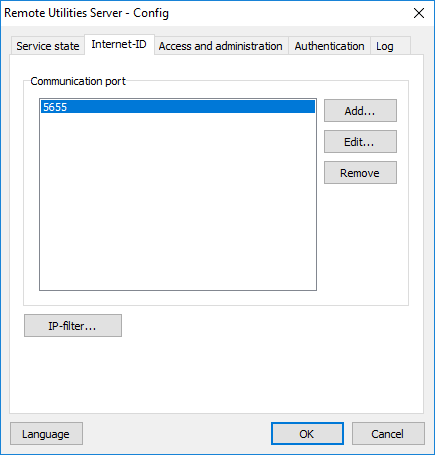The image size is (435, 455).
Task: Click the Language button
Action: [46, 434]
